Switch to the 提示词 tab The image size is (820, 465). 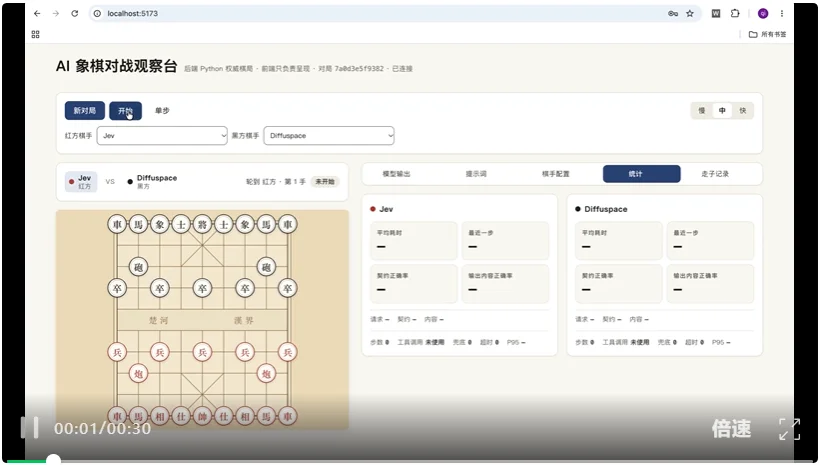(x=476, y=174)
